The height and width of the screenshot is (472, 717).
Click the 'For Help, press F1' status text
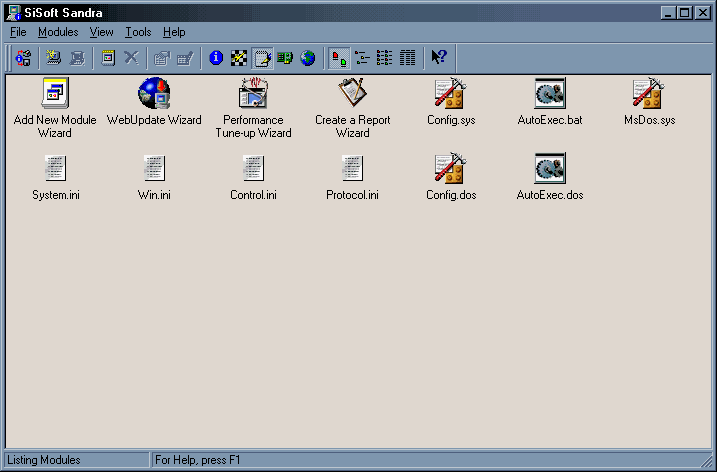[x=198, y=460]
